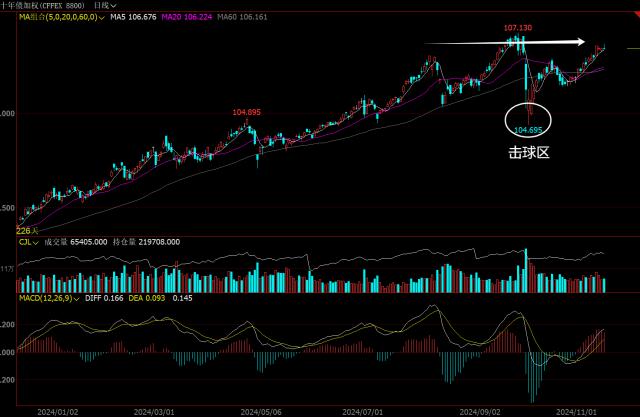Open the CJL volume indicator dropdown
This screenshot has width=640, height=417.
34,241
